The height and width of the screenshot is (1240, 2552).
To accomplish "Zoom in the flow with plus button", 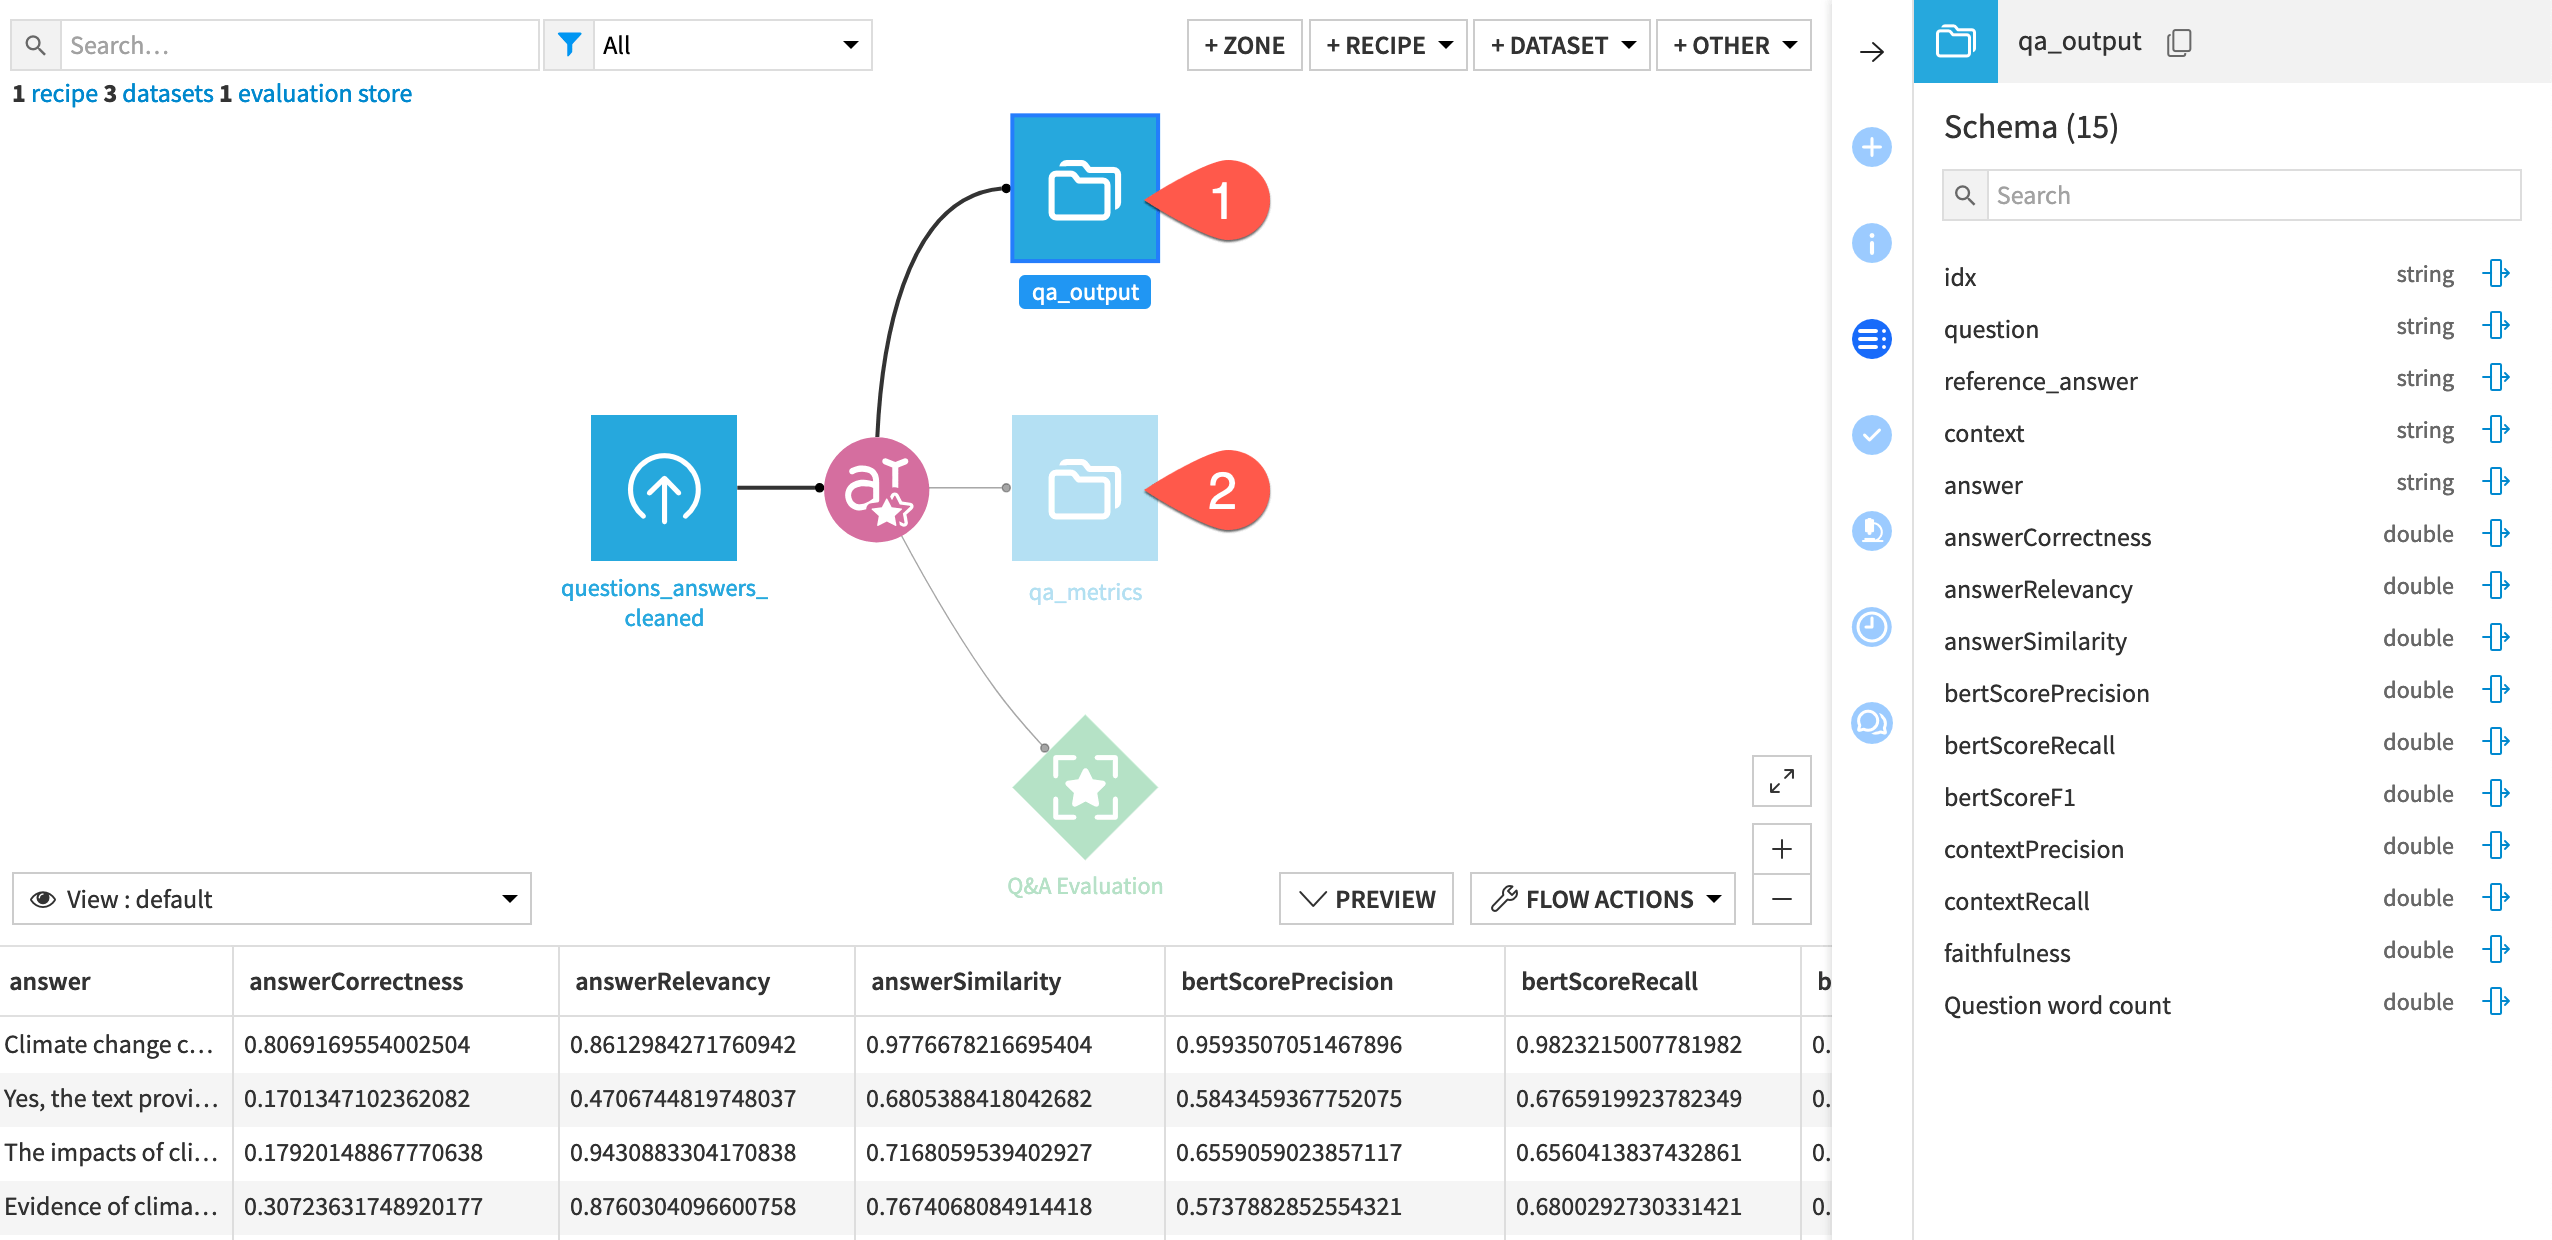I will point(1781,849).
